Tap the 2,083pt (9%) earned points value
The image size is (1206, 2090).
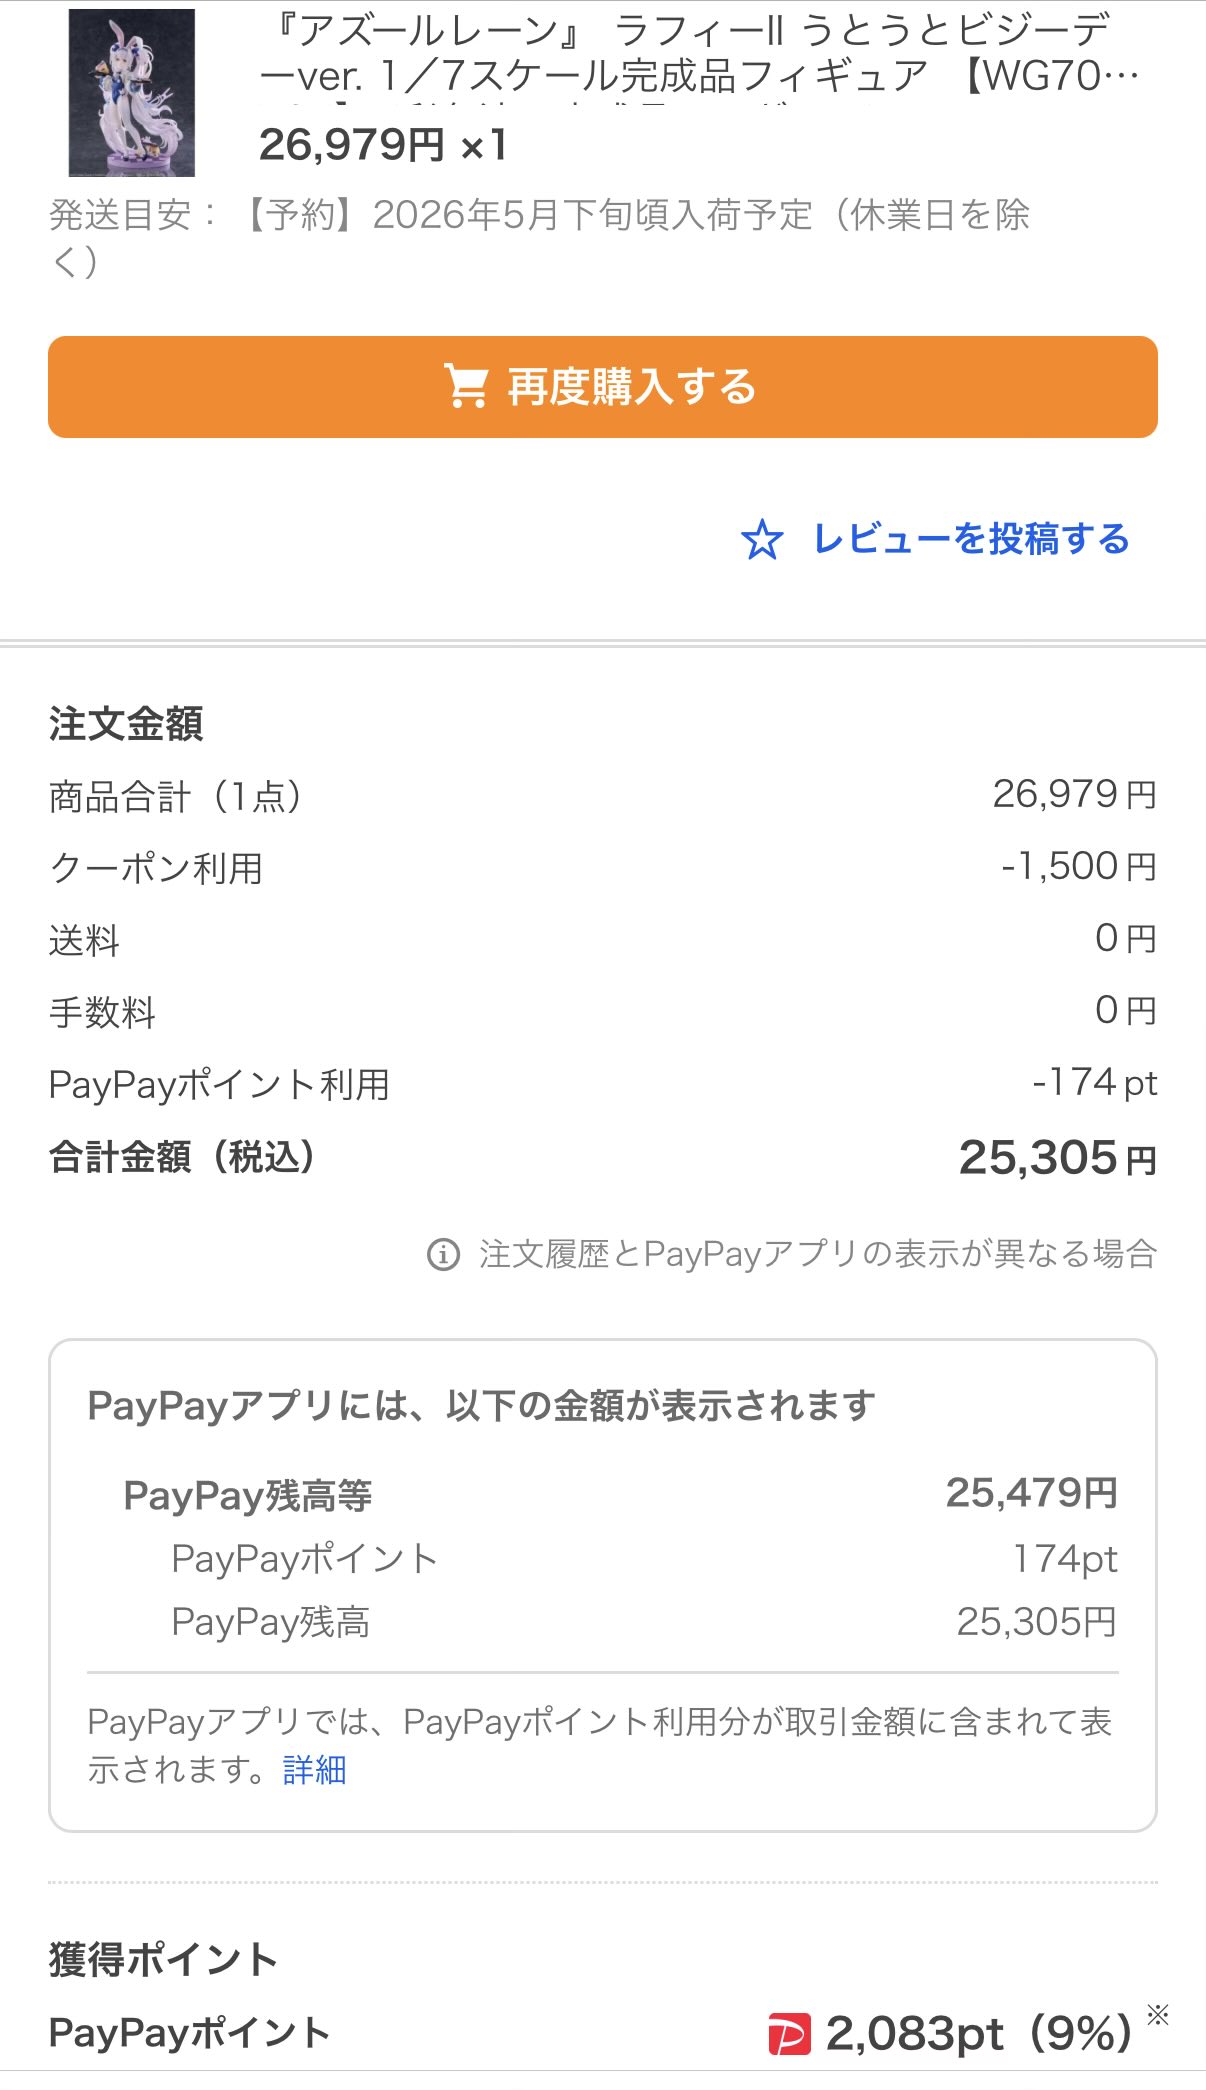pyautogui.click(x=977, y=2034)
